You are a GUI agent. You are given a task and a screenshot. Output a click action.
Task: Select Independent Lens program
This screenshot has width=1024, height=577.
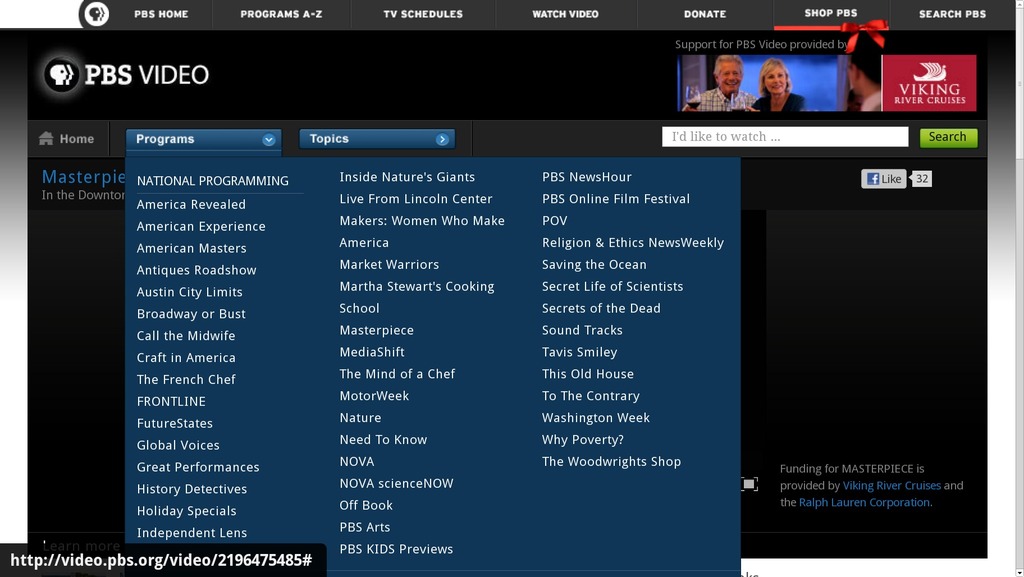[x=192, y=533]
